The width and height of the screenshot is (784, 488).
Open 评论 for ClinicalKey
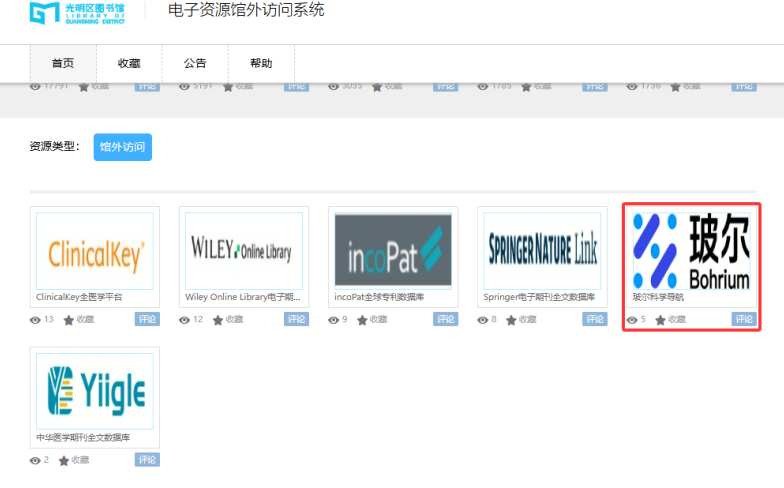[147, 319]
